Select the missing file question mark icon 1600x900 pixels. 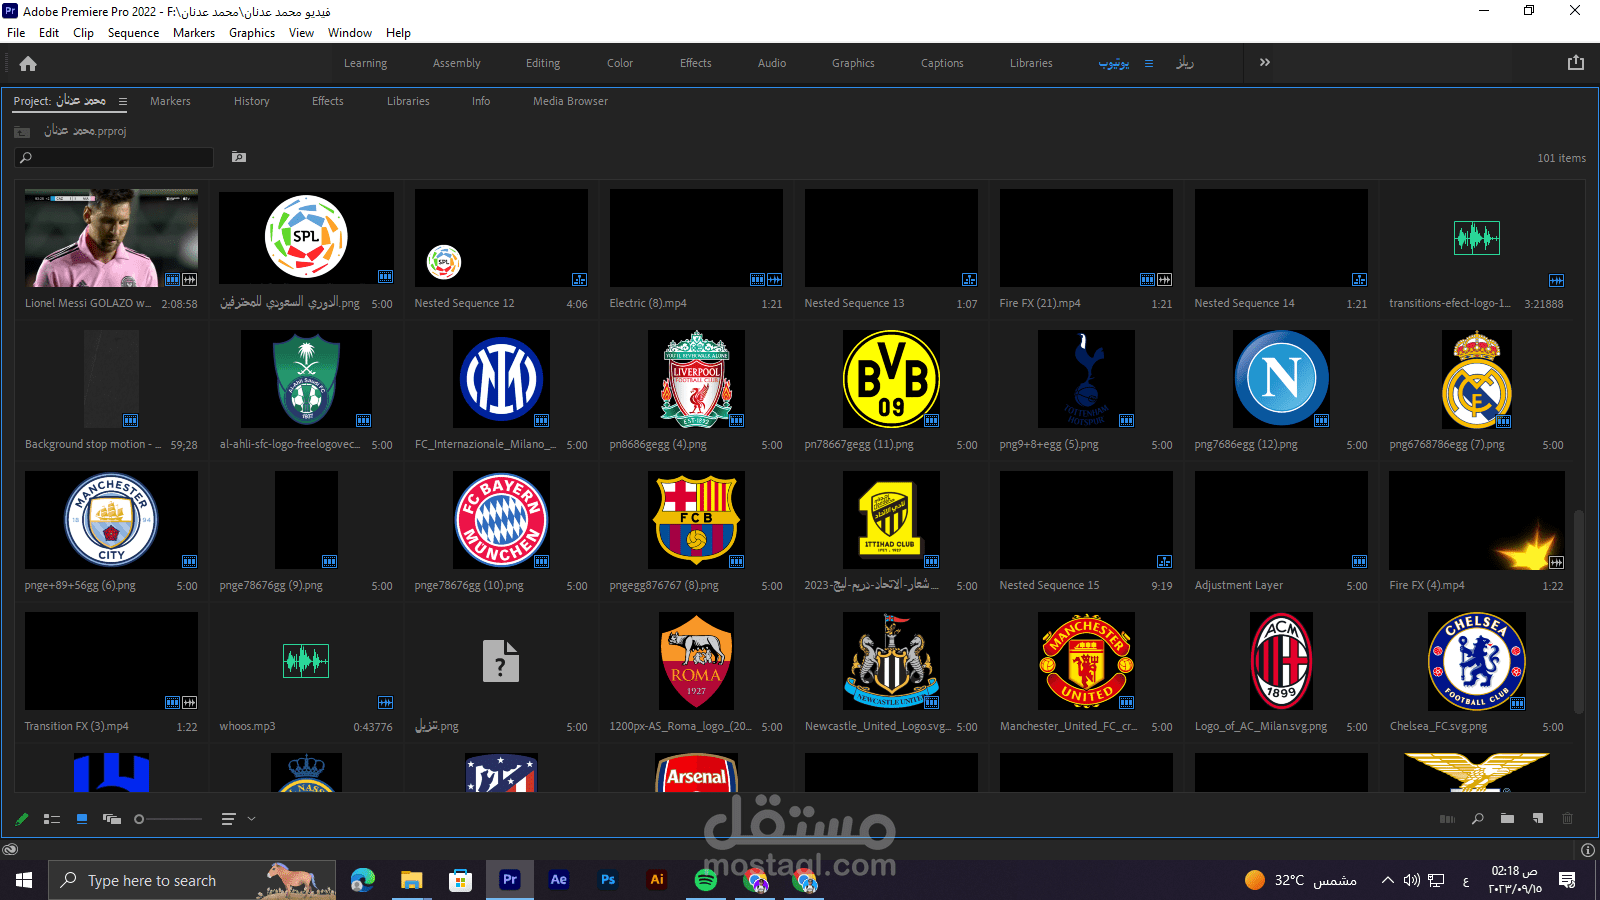tap(501, 661)
